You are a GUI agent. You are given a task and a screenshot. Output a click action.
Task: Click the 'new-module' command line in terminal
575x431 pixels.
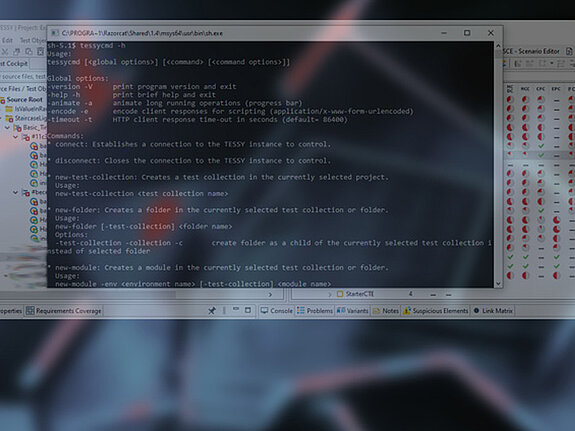(x=218, y=267)
